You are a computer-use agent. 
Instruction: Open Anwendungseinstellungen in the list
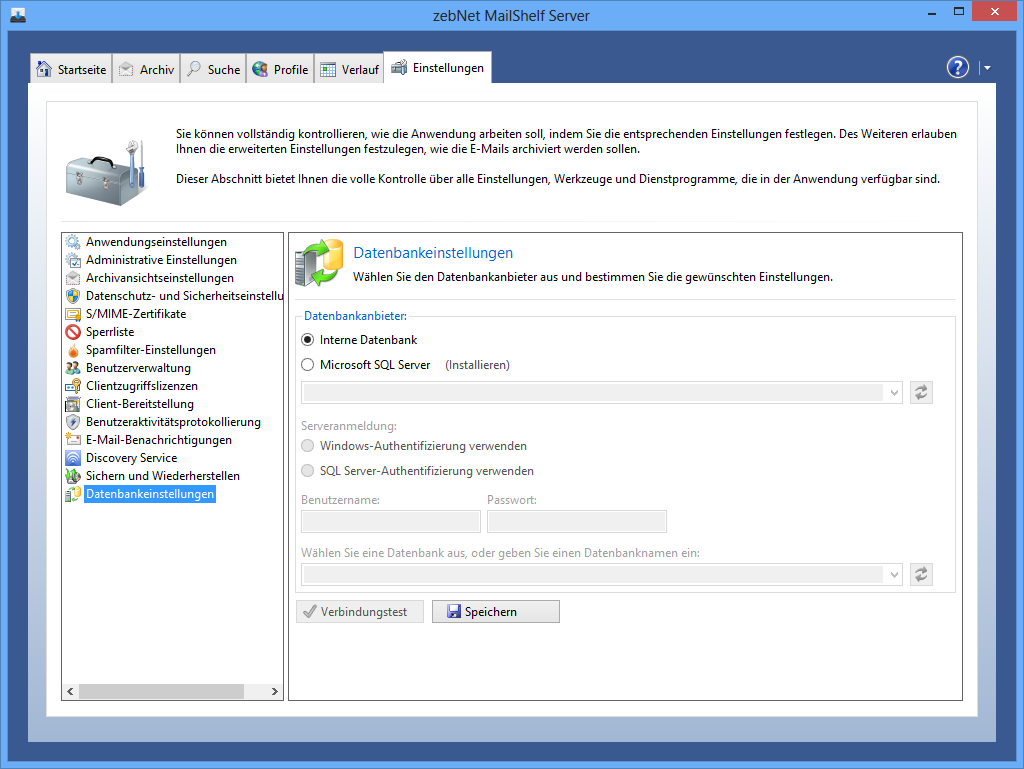click(157, 242)
